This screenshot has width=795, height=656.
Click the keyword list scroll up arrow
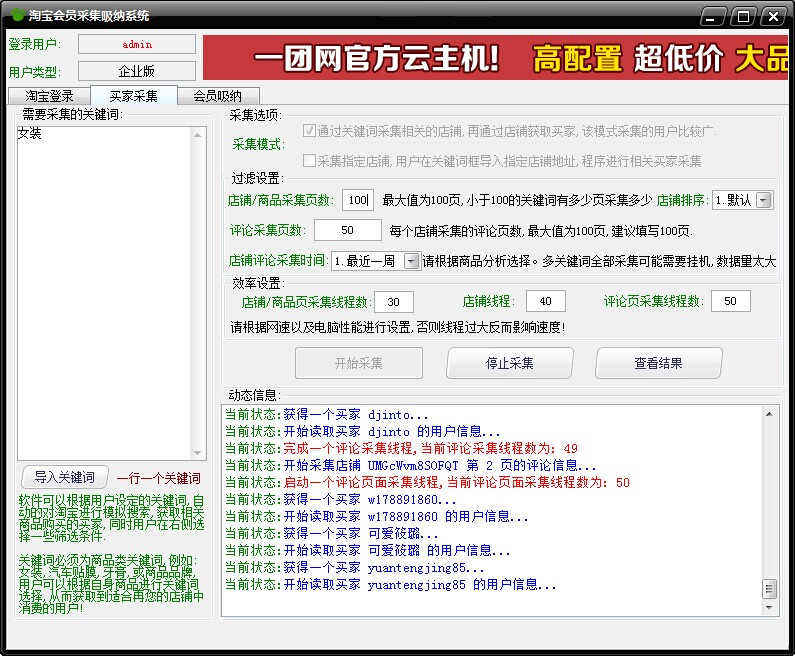[198, 135]
